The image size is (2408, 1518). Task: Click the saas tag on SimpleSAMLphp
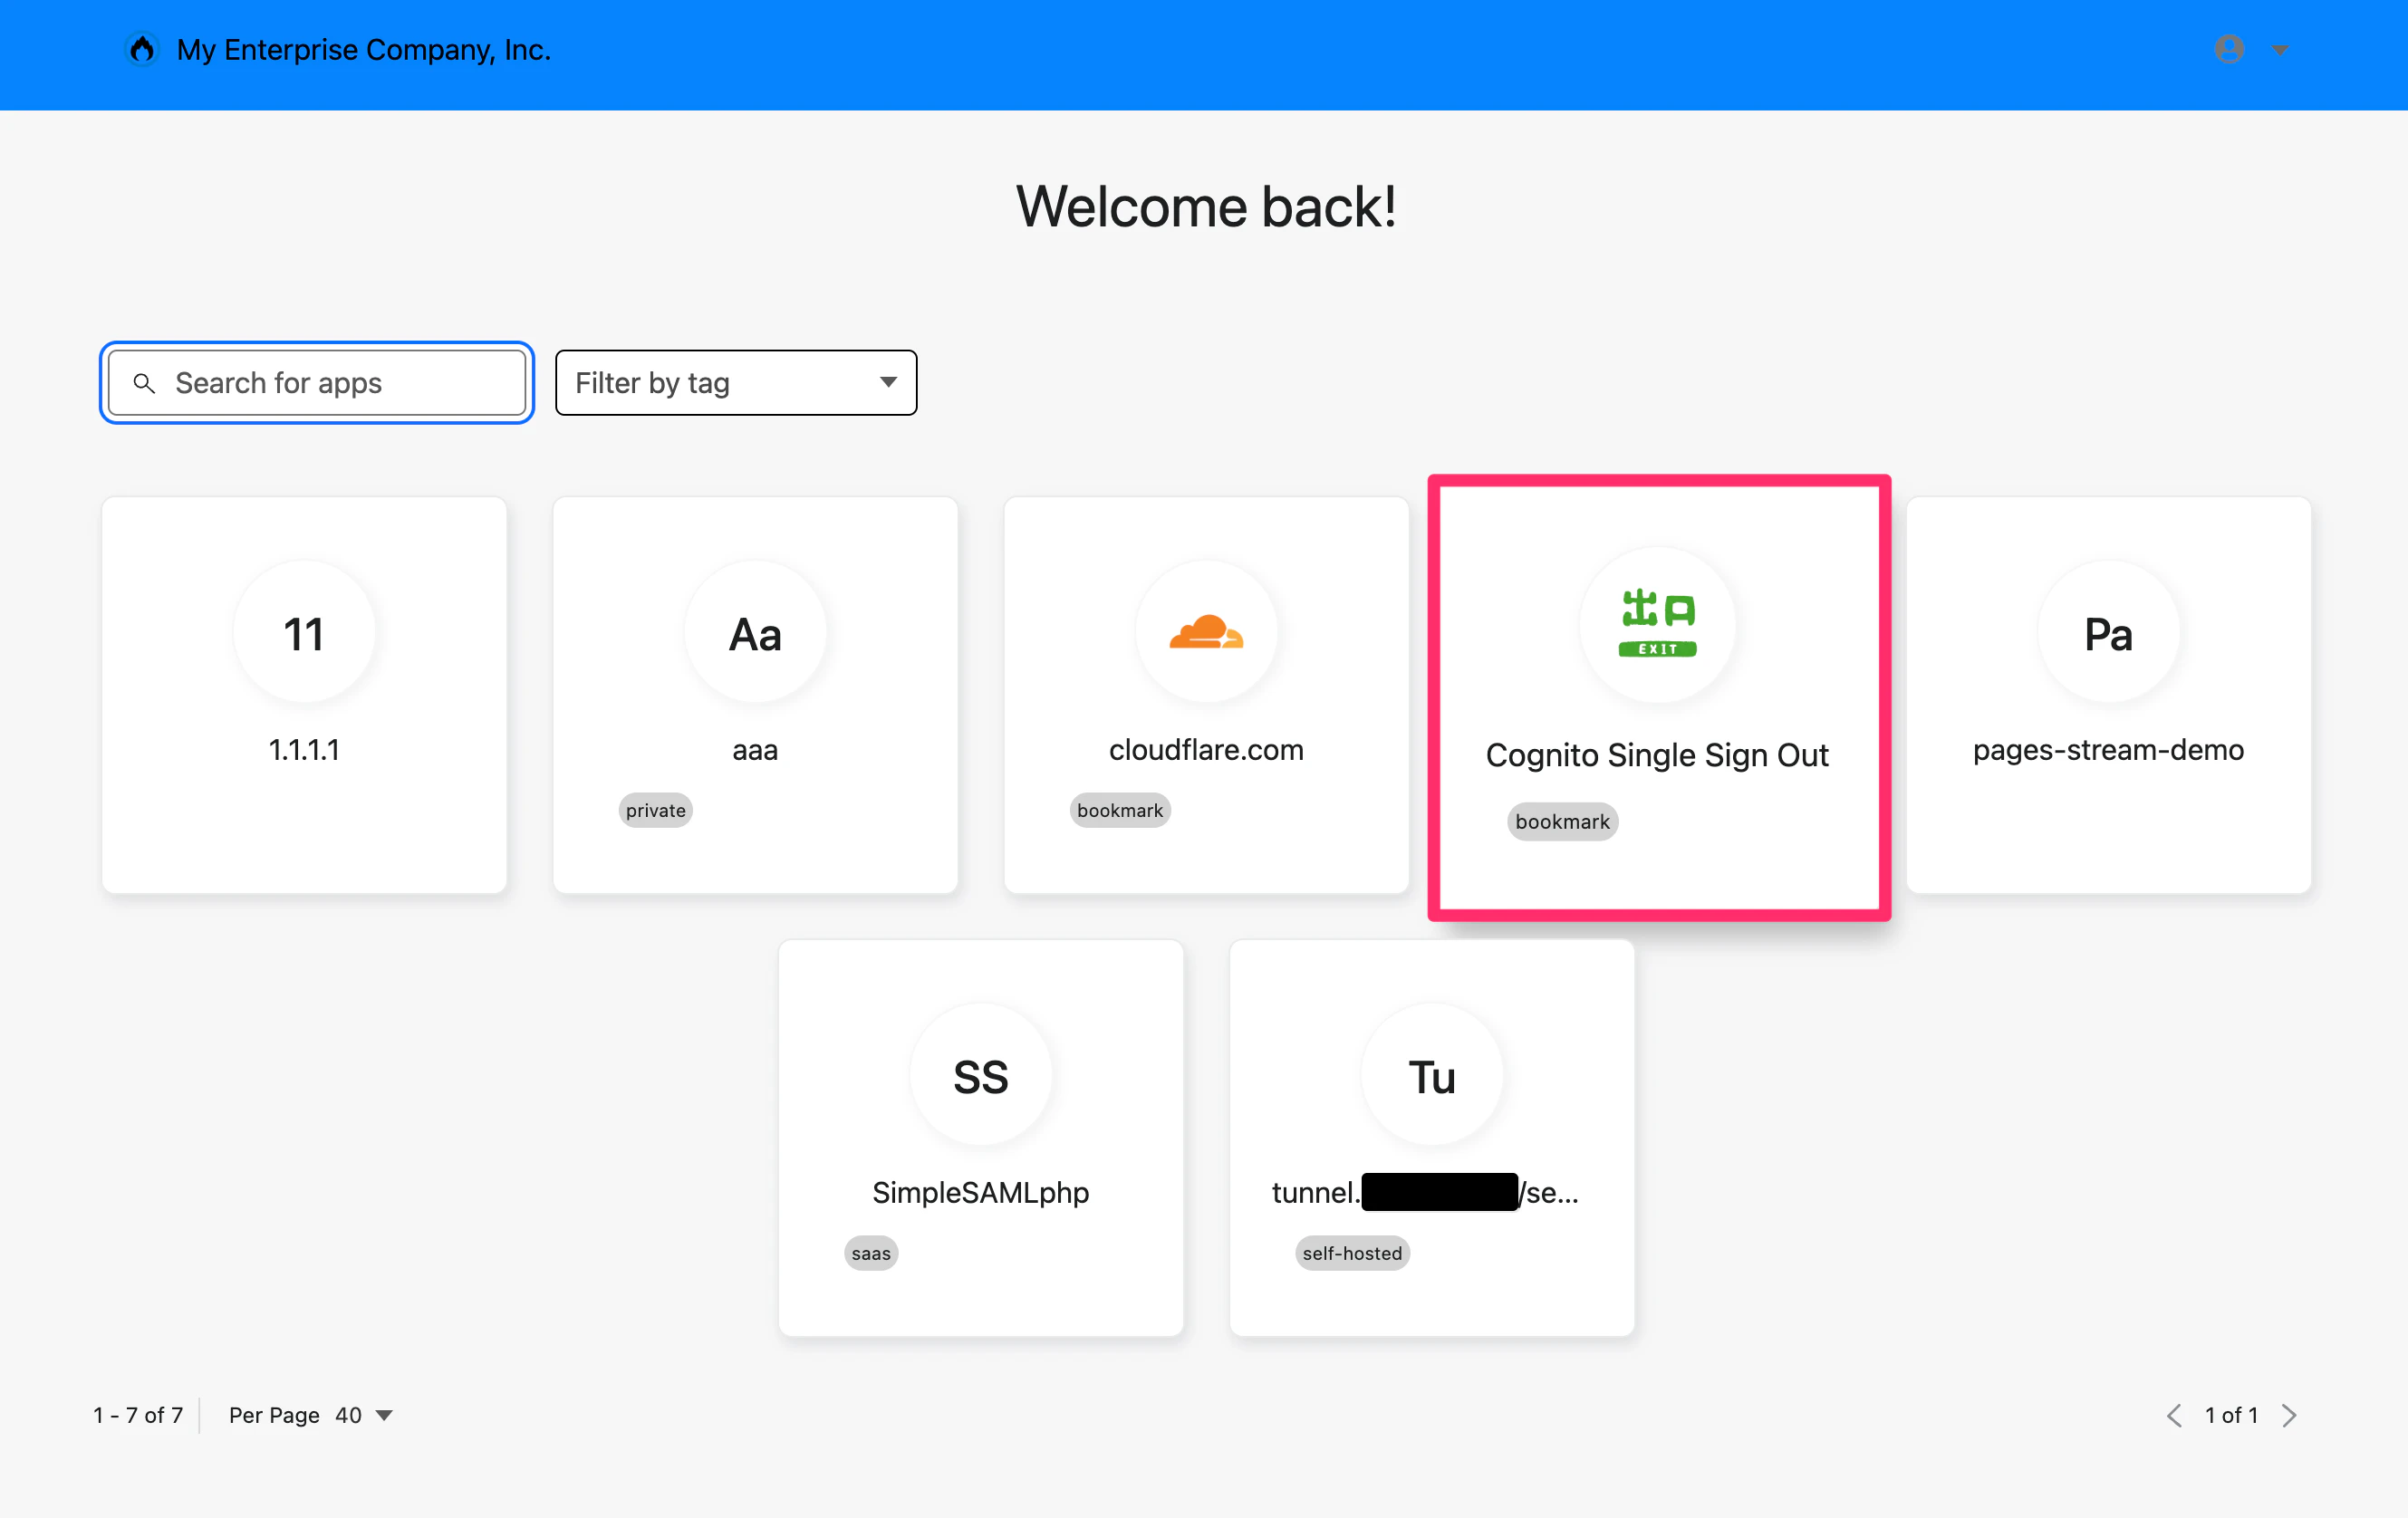[x=871, y=1253]
